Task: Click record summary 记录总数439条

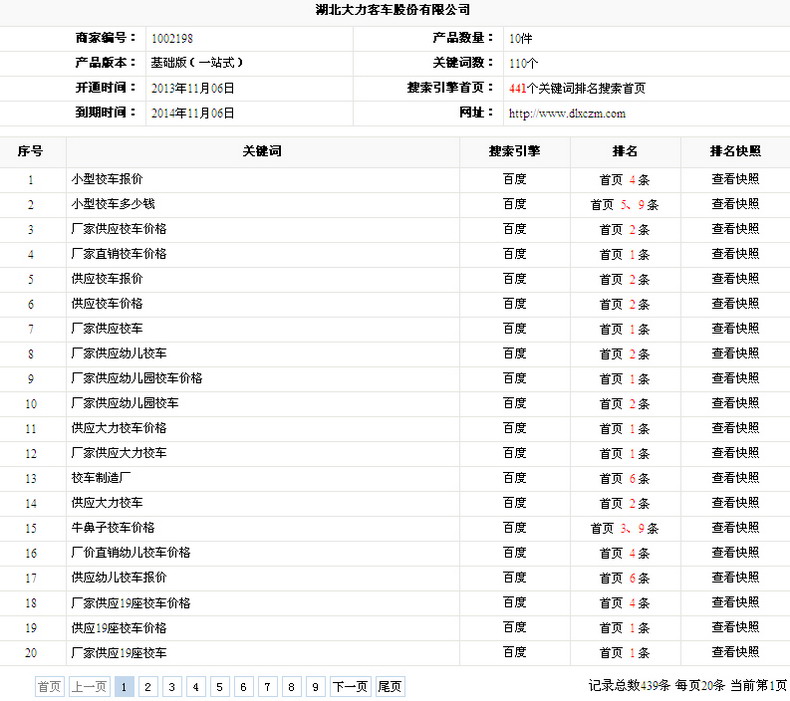Action: click(x=629, y=685)
